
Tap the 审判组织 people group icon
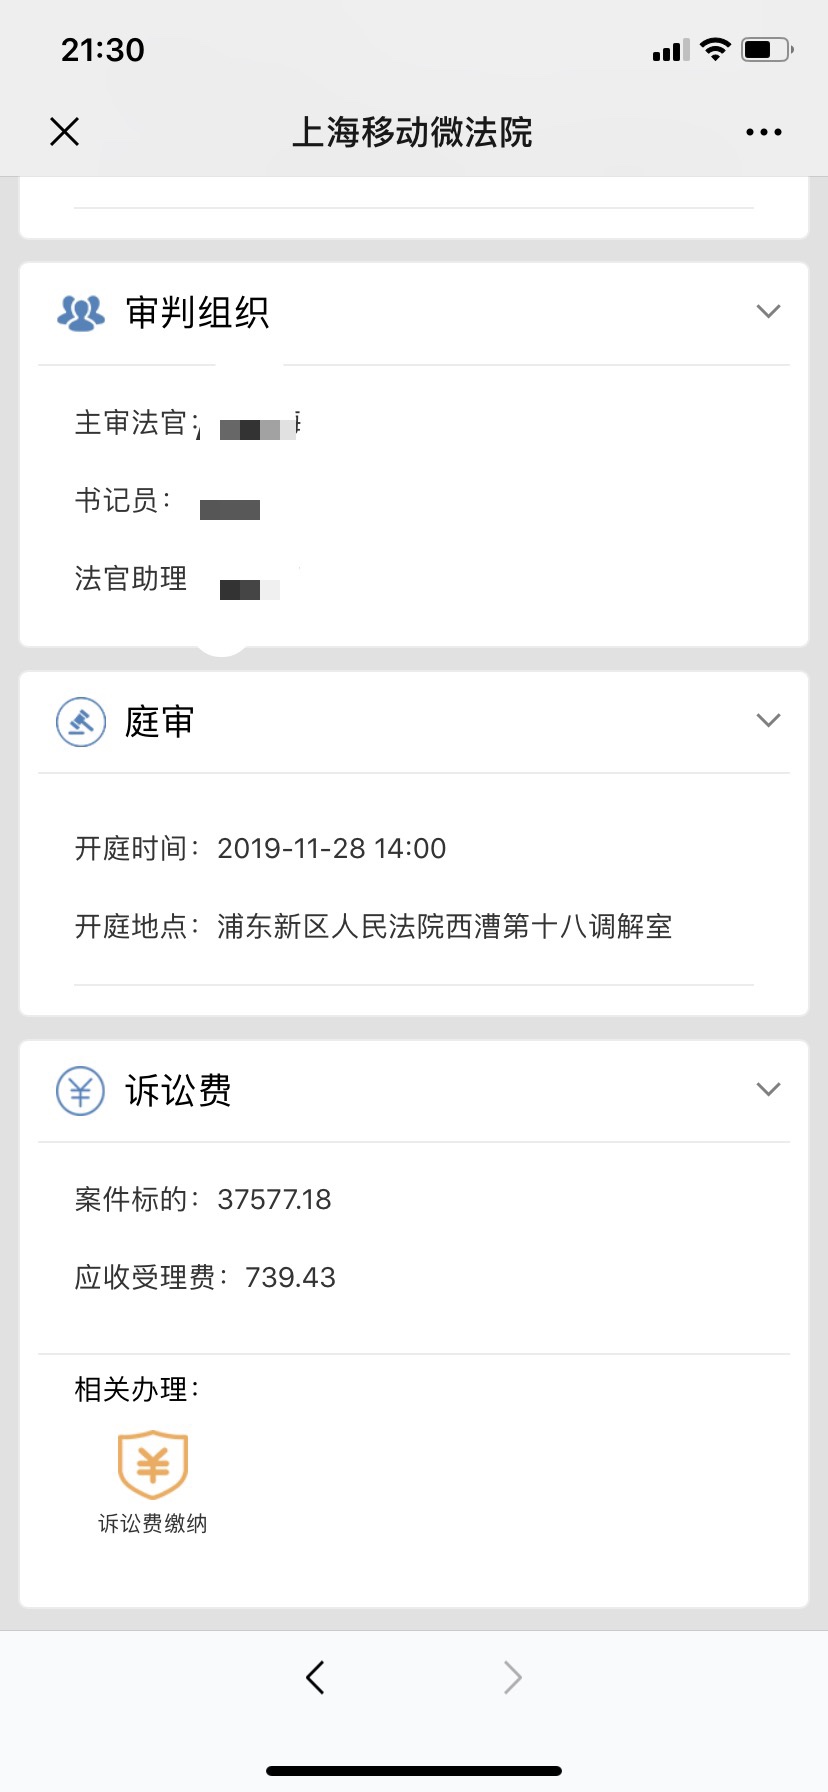81,313
